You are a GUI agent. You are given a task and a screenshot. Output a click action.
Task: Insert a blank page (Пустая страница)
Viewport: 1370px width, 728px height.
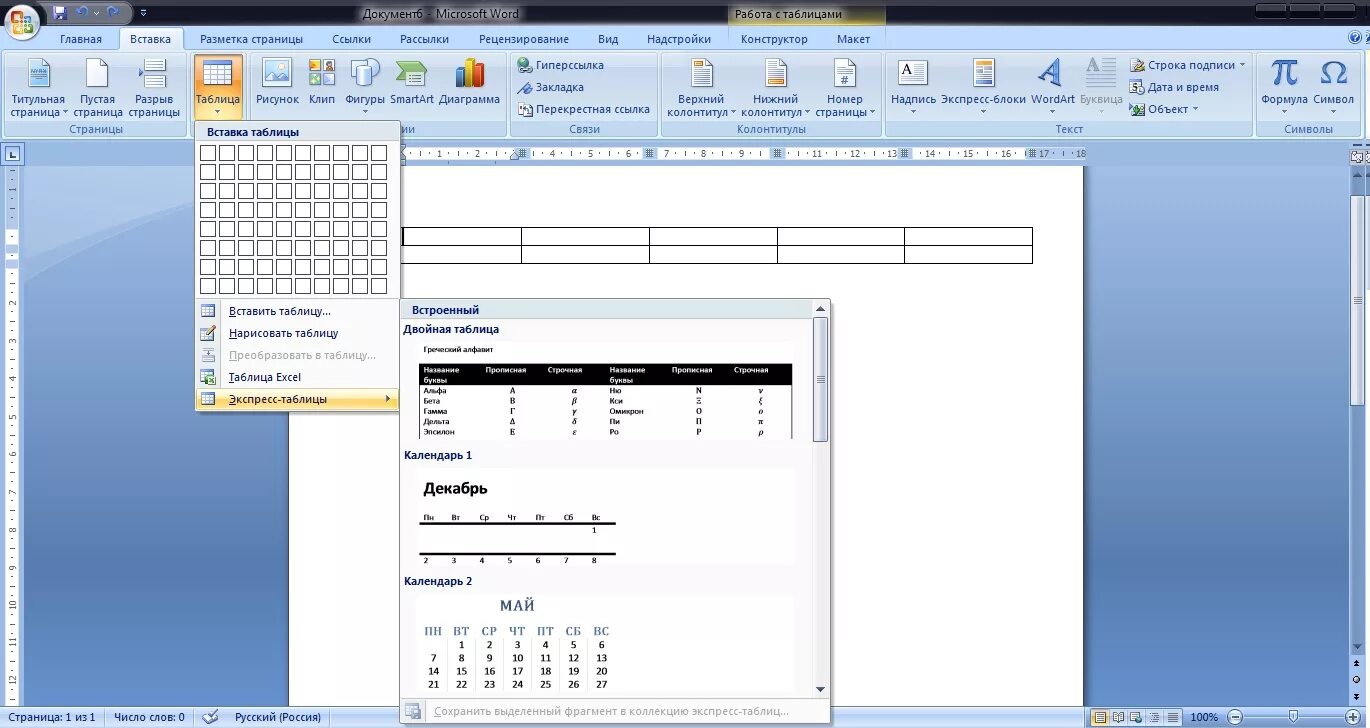pyautogui.click(x=97, y=88)
